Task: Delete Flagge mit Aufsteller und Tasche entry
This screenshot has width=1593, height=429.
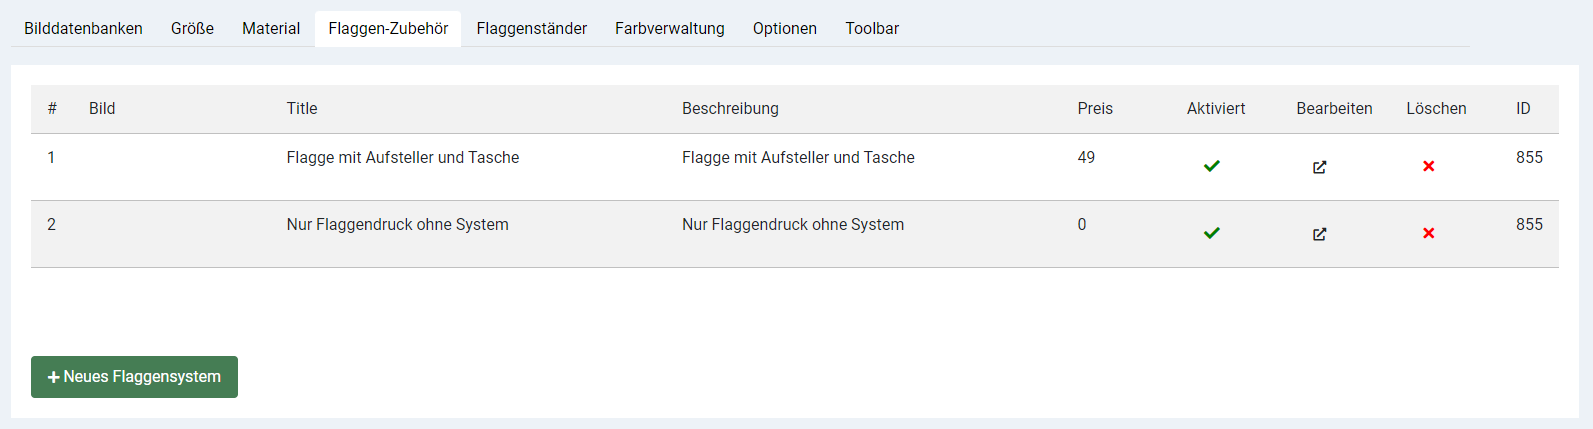Action: pyautogui.click(x=1428, y=166)
